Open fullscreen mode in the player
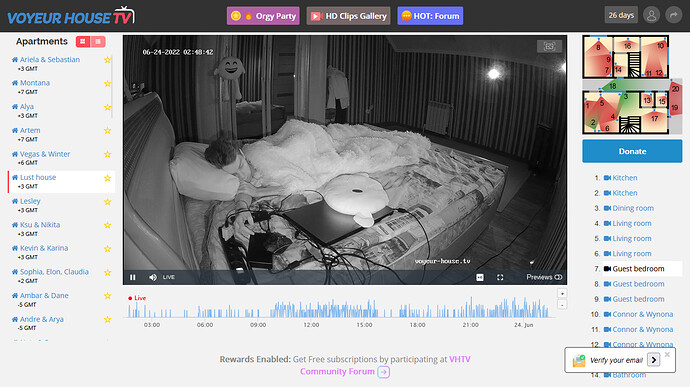The height and width of the screenshot is (387, 690). click(500, 277)
